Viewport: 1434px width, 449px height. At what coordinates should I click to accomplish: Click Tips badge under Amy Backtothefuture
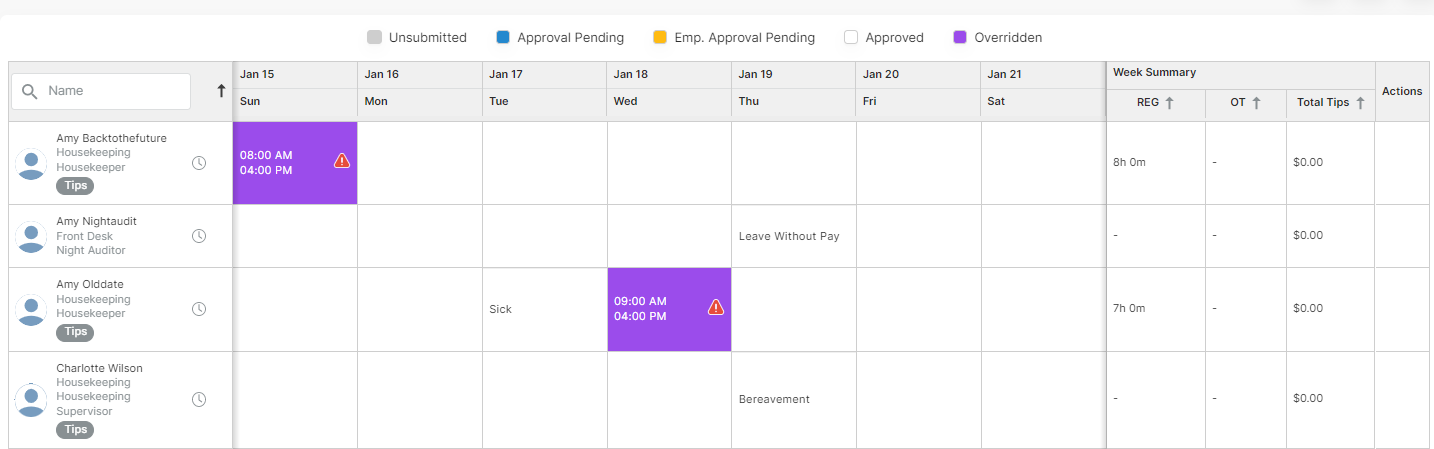75,186
